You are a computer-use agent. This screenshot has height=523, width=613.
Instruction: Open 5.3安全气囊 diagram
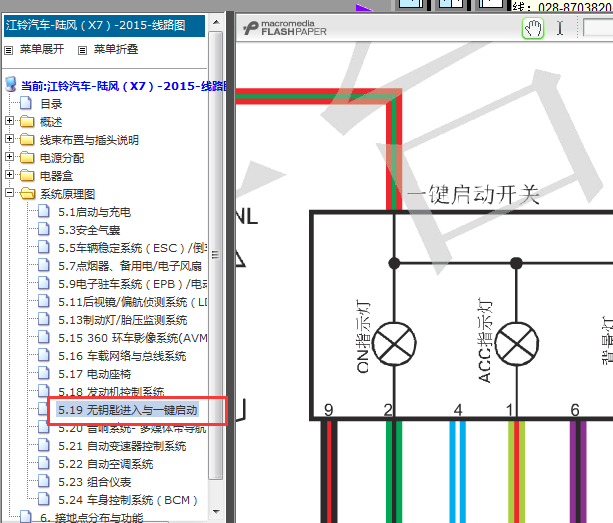[x=89, y=230]
